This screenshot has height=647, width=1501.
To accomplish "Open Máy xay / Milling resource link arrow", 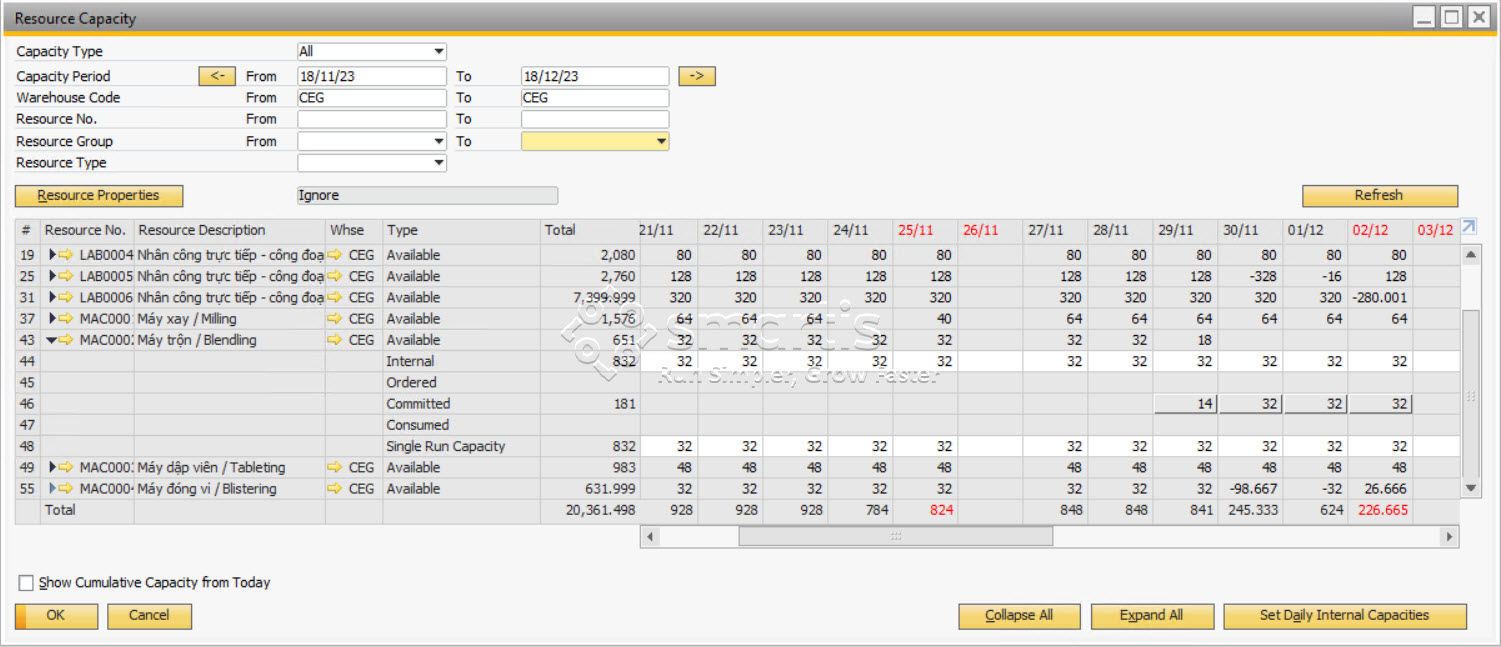I will click(67, 319).
